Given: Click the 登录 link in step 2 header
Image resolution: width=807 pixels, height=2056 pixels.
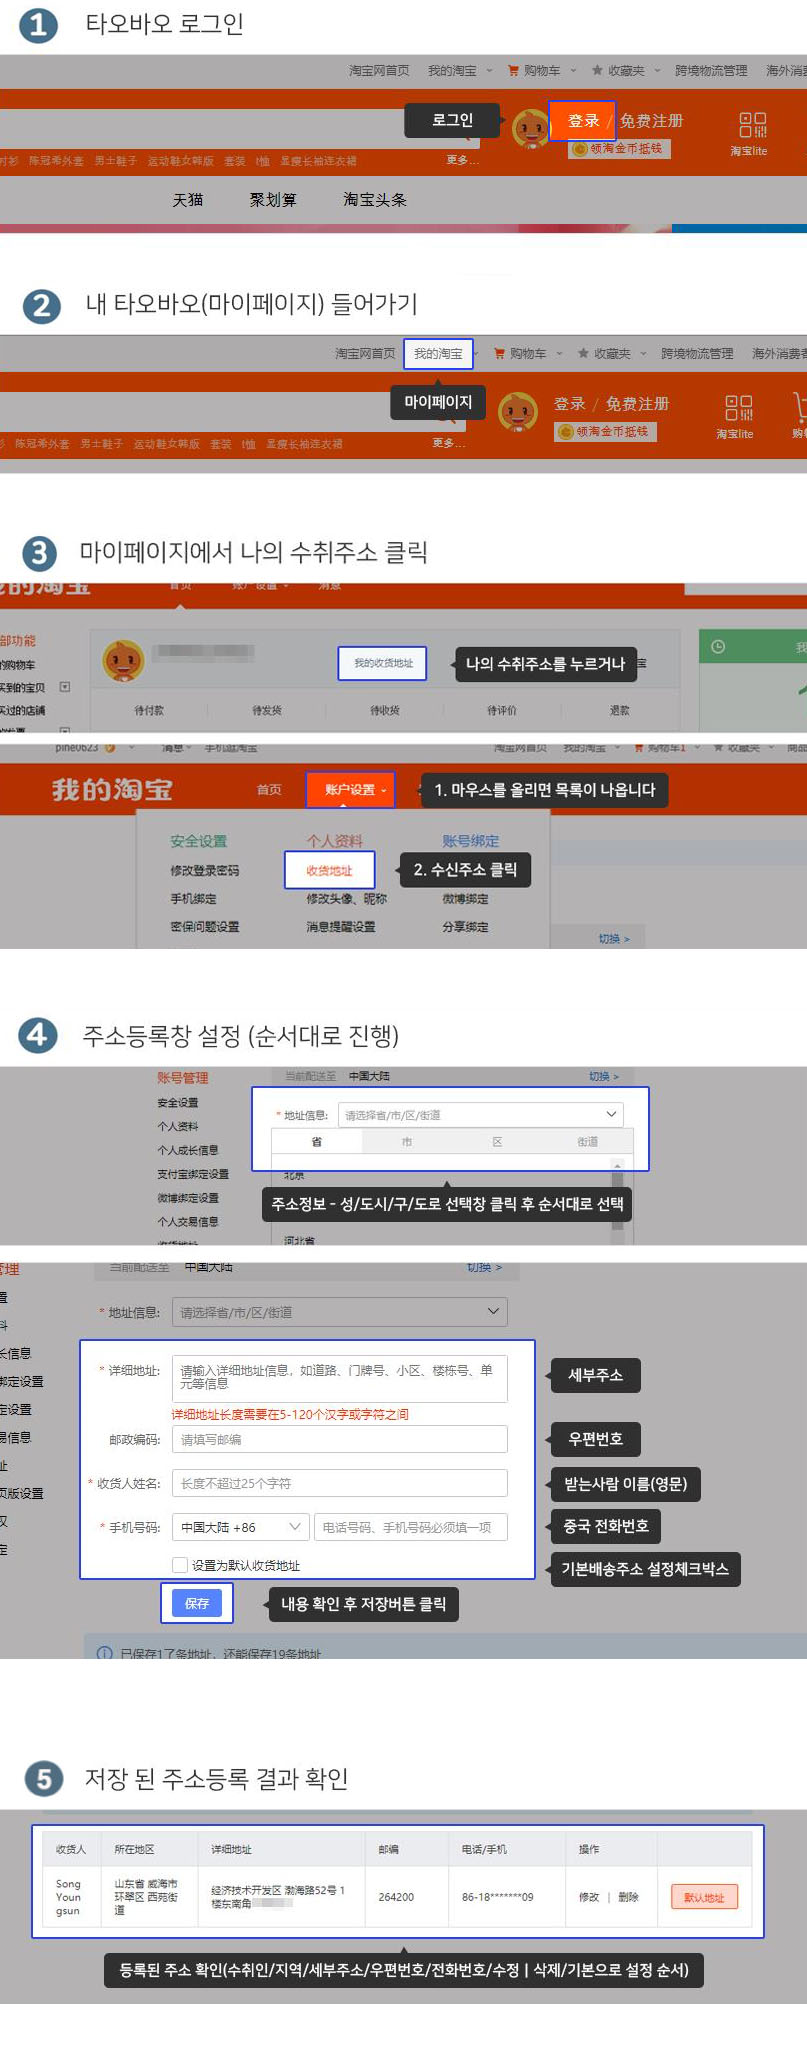Looking at the screenshot, I should click(x=570, y=404).
